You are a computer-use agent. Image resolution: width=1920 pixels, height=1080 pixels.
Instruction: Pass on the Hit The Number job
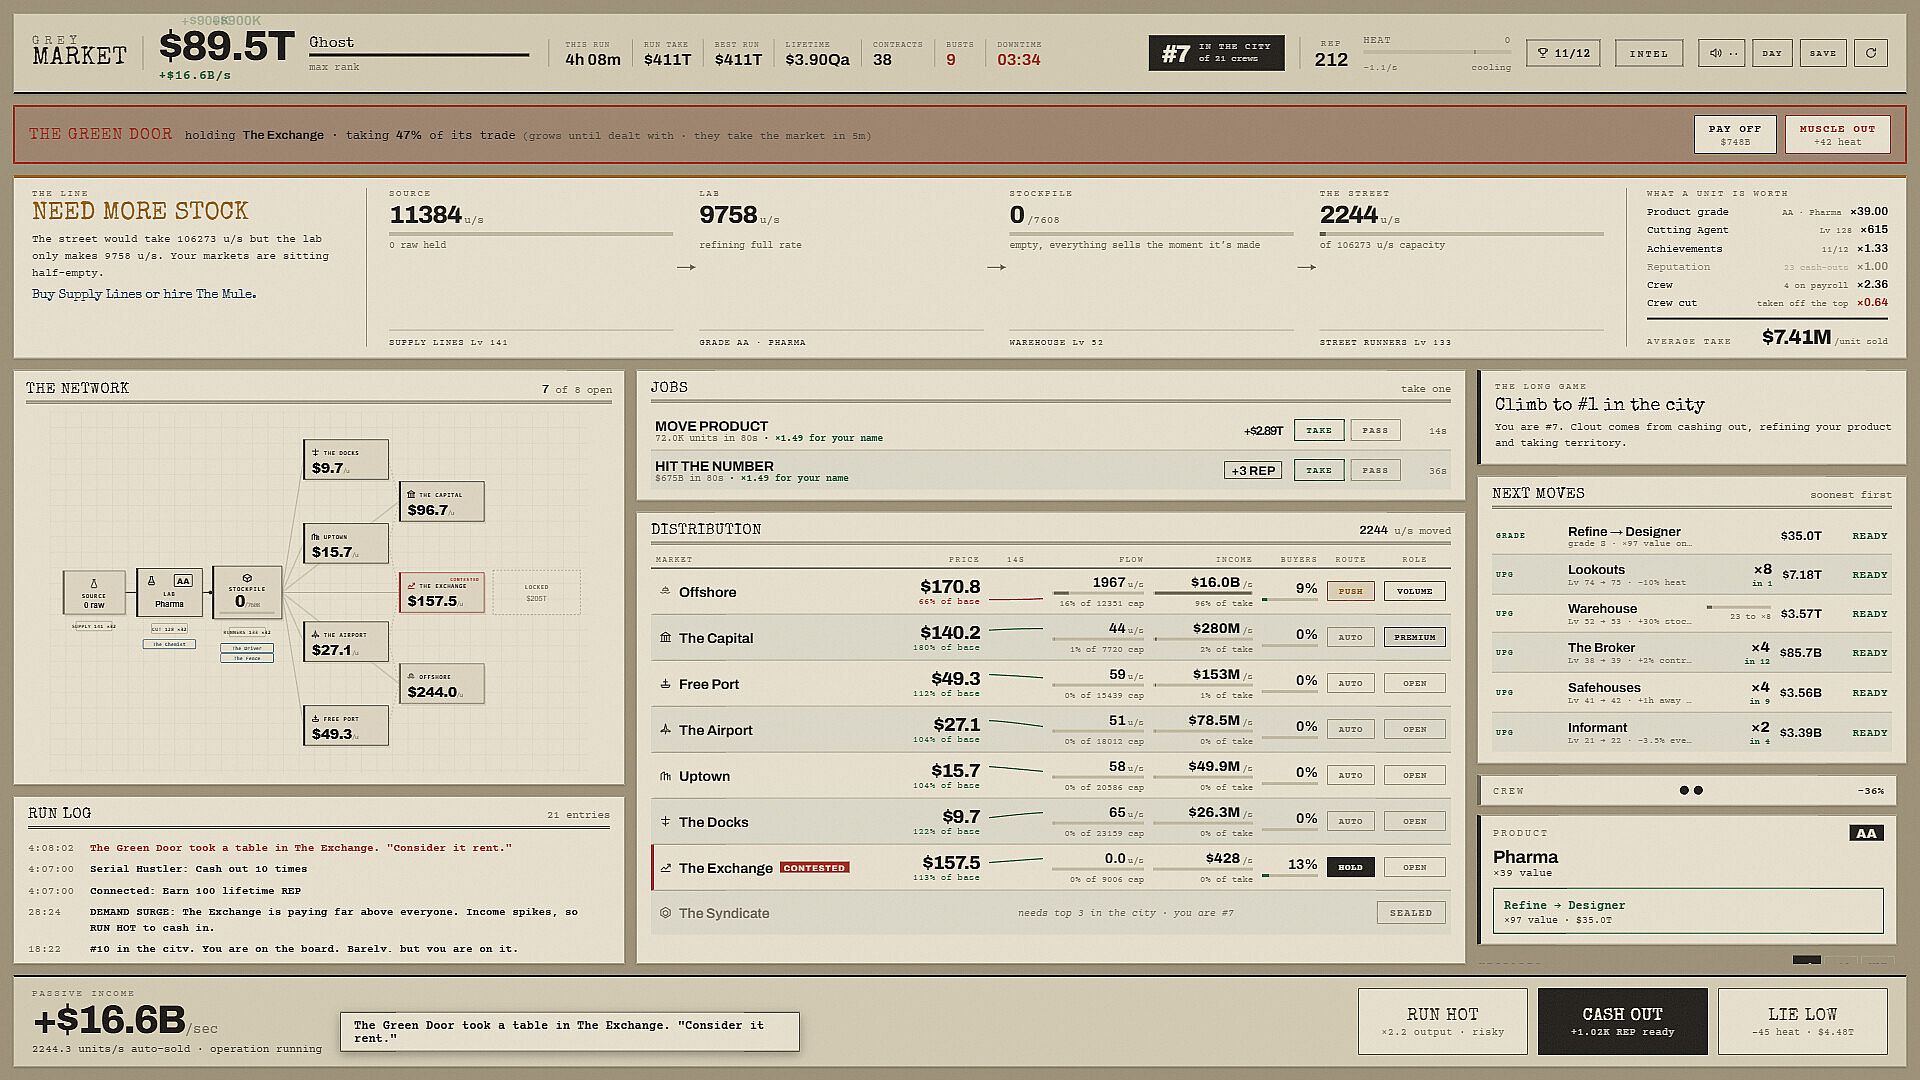[1375, 470]
